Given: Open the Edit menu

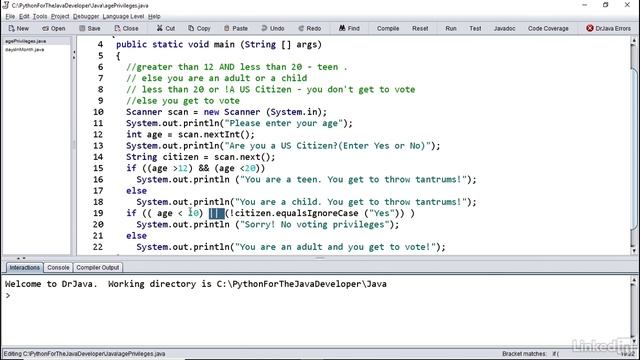Looking at the screenshot, I should click(x=24, y=16).
